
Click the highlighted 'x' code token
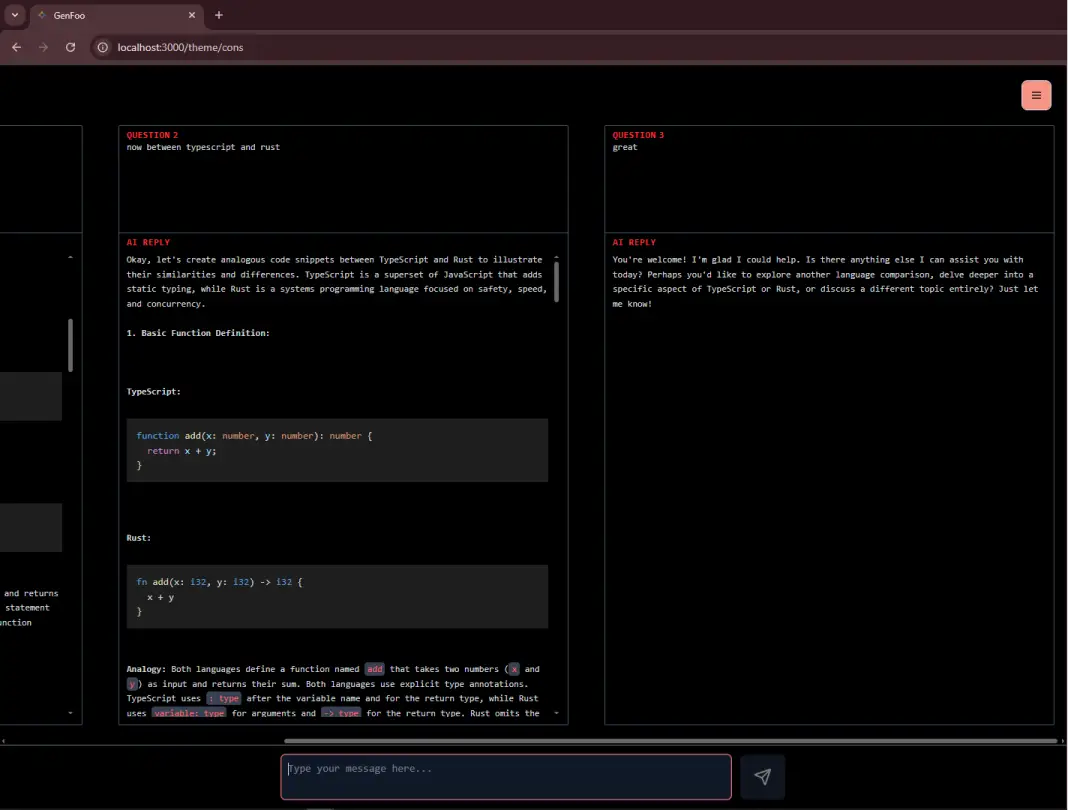[513, 669]
